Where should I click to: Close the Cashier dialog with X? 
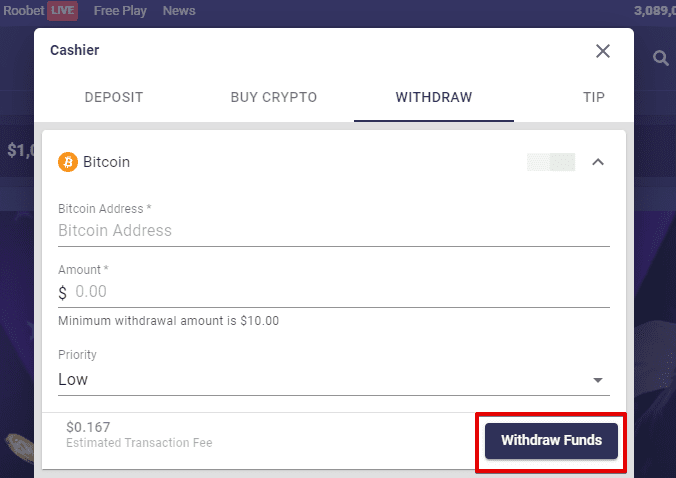click(x=603, y=51)
